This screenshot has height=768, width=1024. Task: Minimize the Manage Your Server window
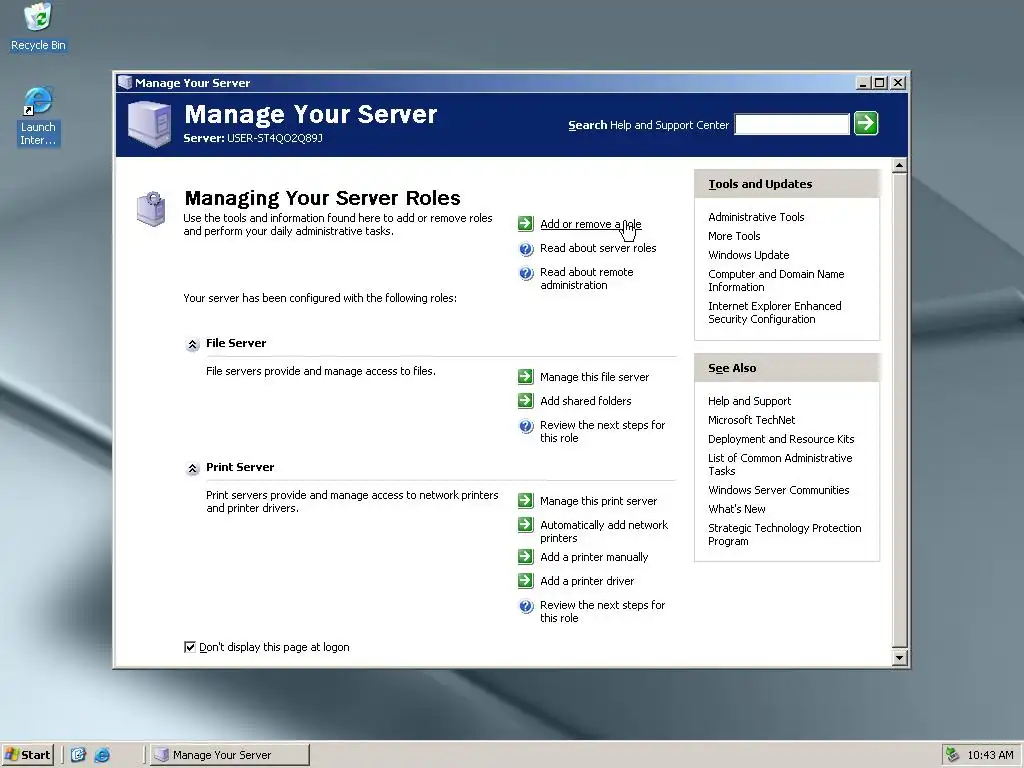coord(863,83)
